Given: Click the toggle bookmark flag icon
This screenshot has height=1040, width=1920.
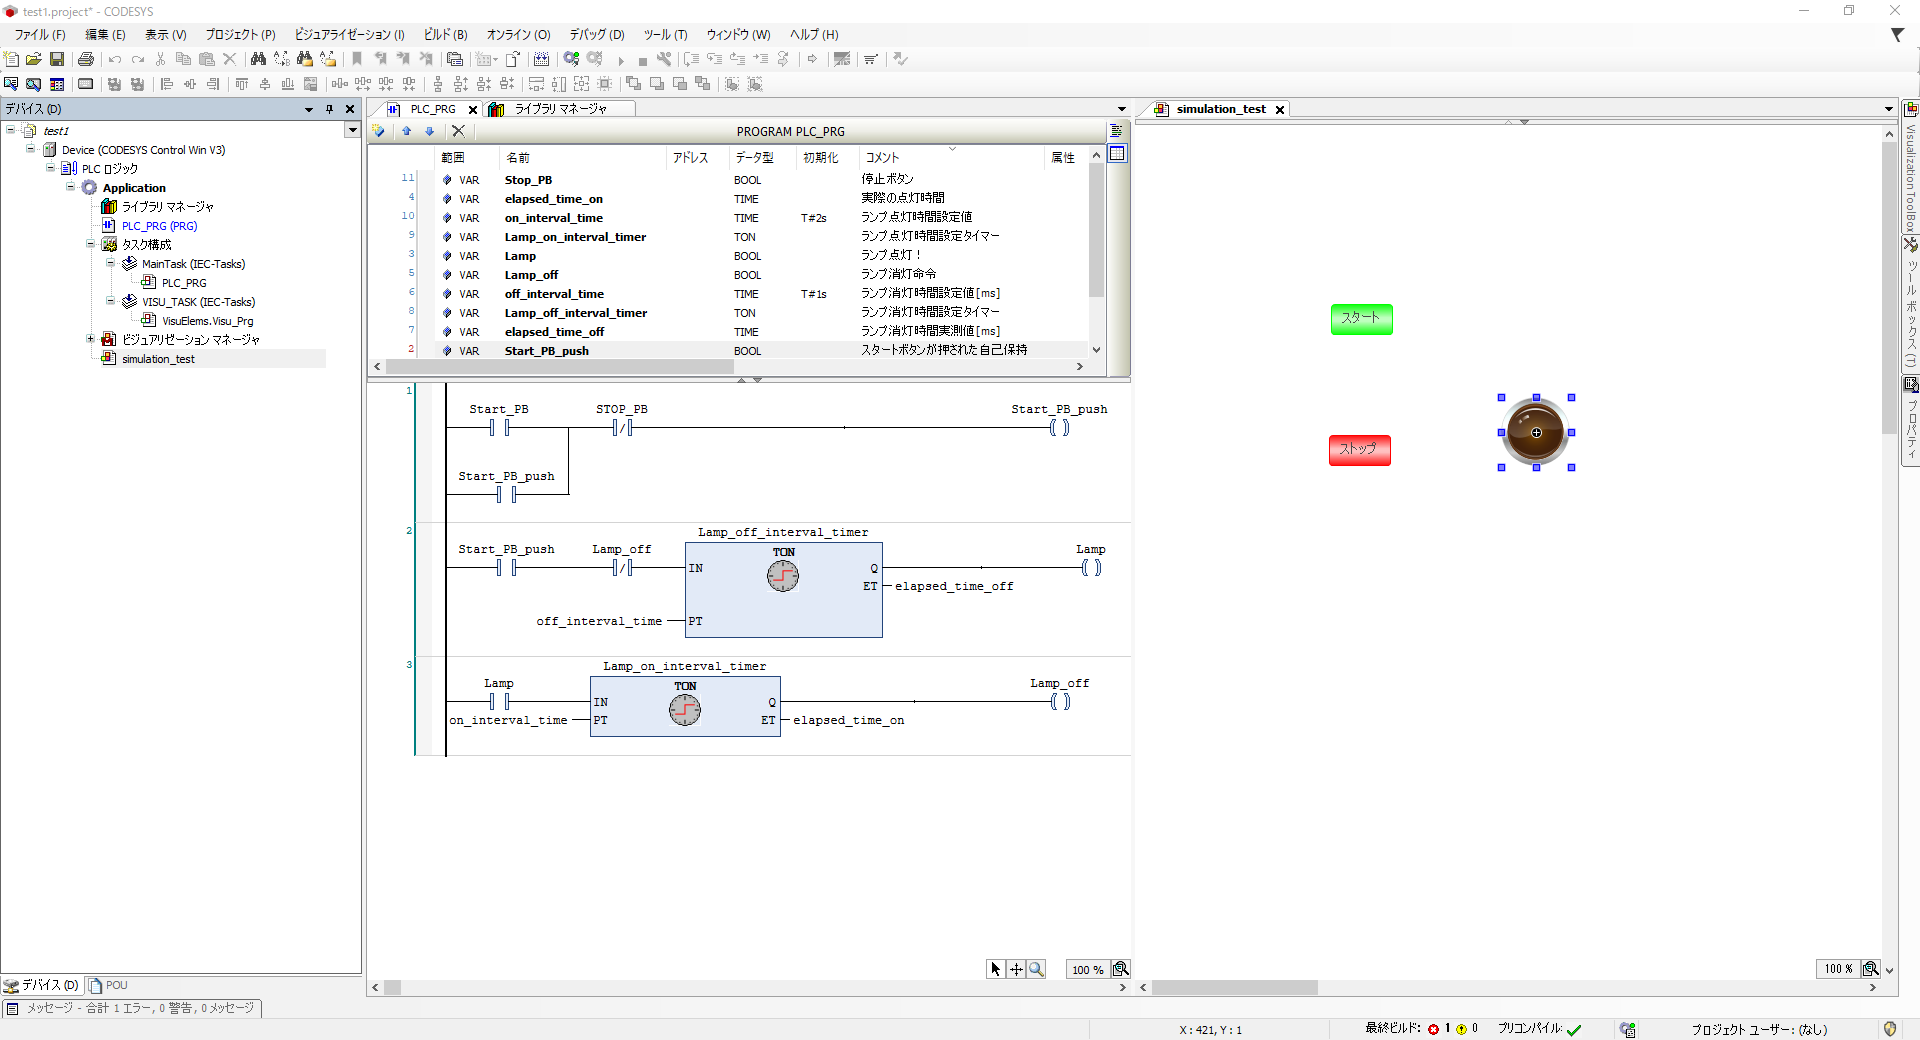Looking at the screenshot, I should 357,59.
